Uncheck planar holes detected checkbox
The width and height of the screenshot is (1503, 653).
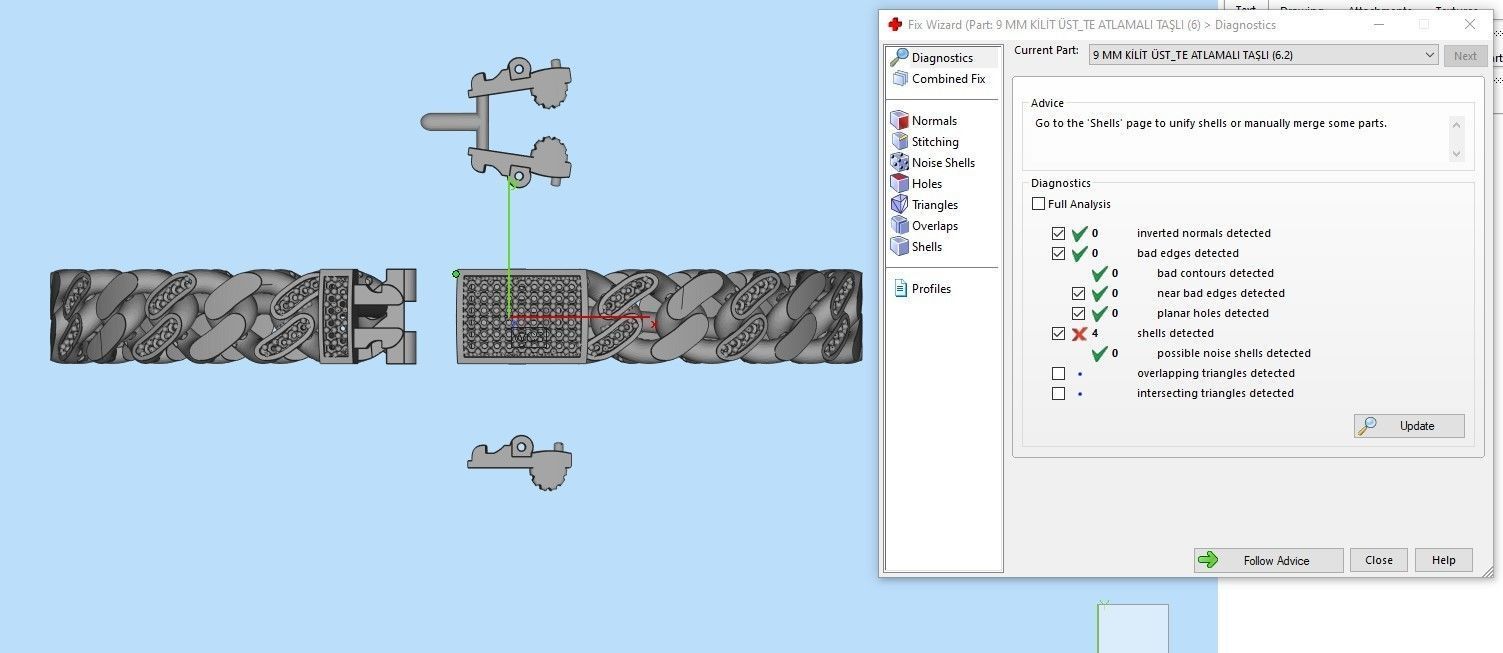pos(1079,314)
